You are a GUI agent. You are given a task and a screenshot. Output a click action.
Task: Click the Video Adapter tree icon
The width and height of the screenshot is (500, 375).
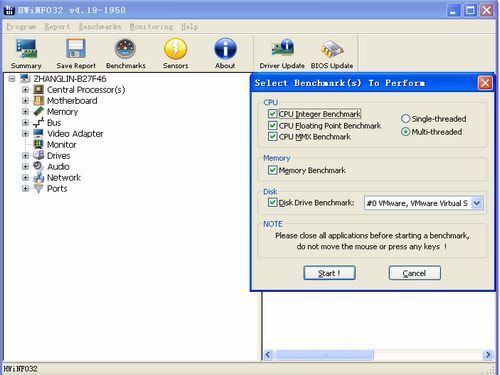pos(39,134)
